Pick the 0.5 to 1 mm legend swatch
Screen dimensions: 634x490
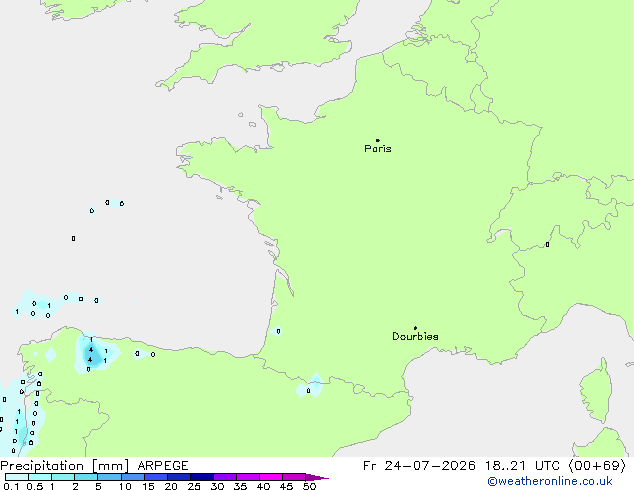[40, 477]
